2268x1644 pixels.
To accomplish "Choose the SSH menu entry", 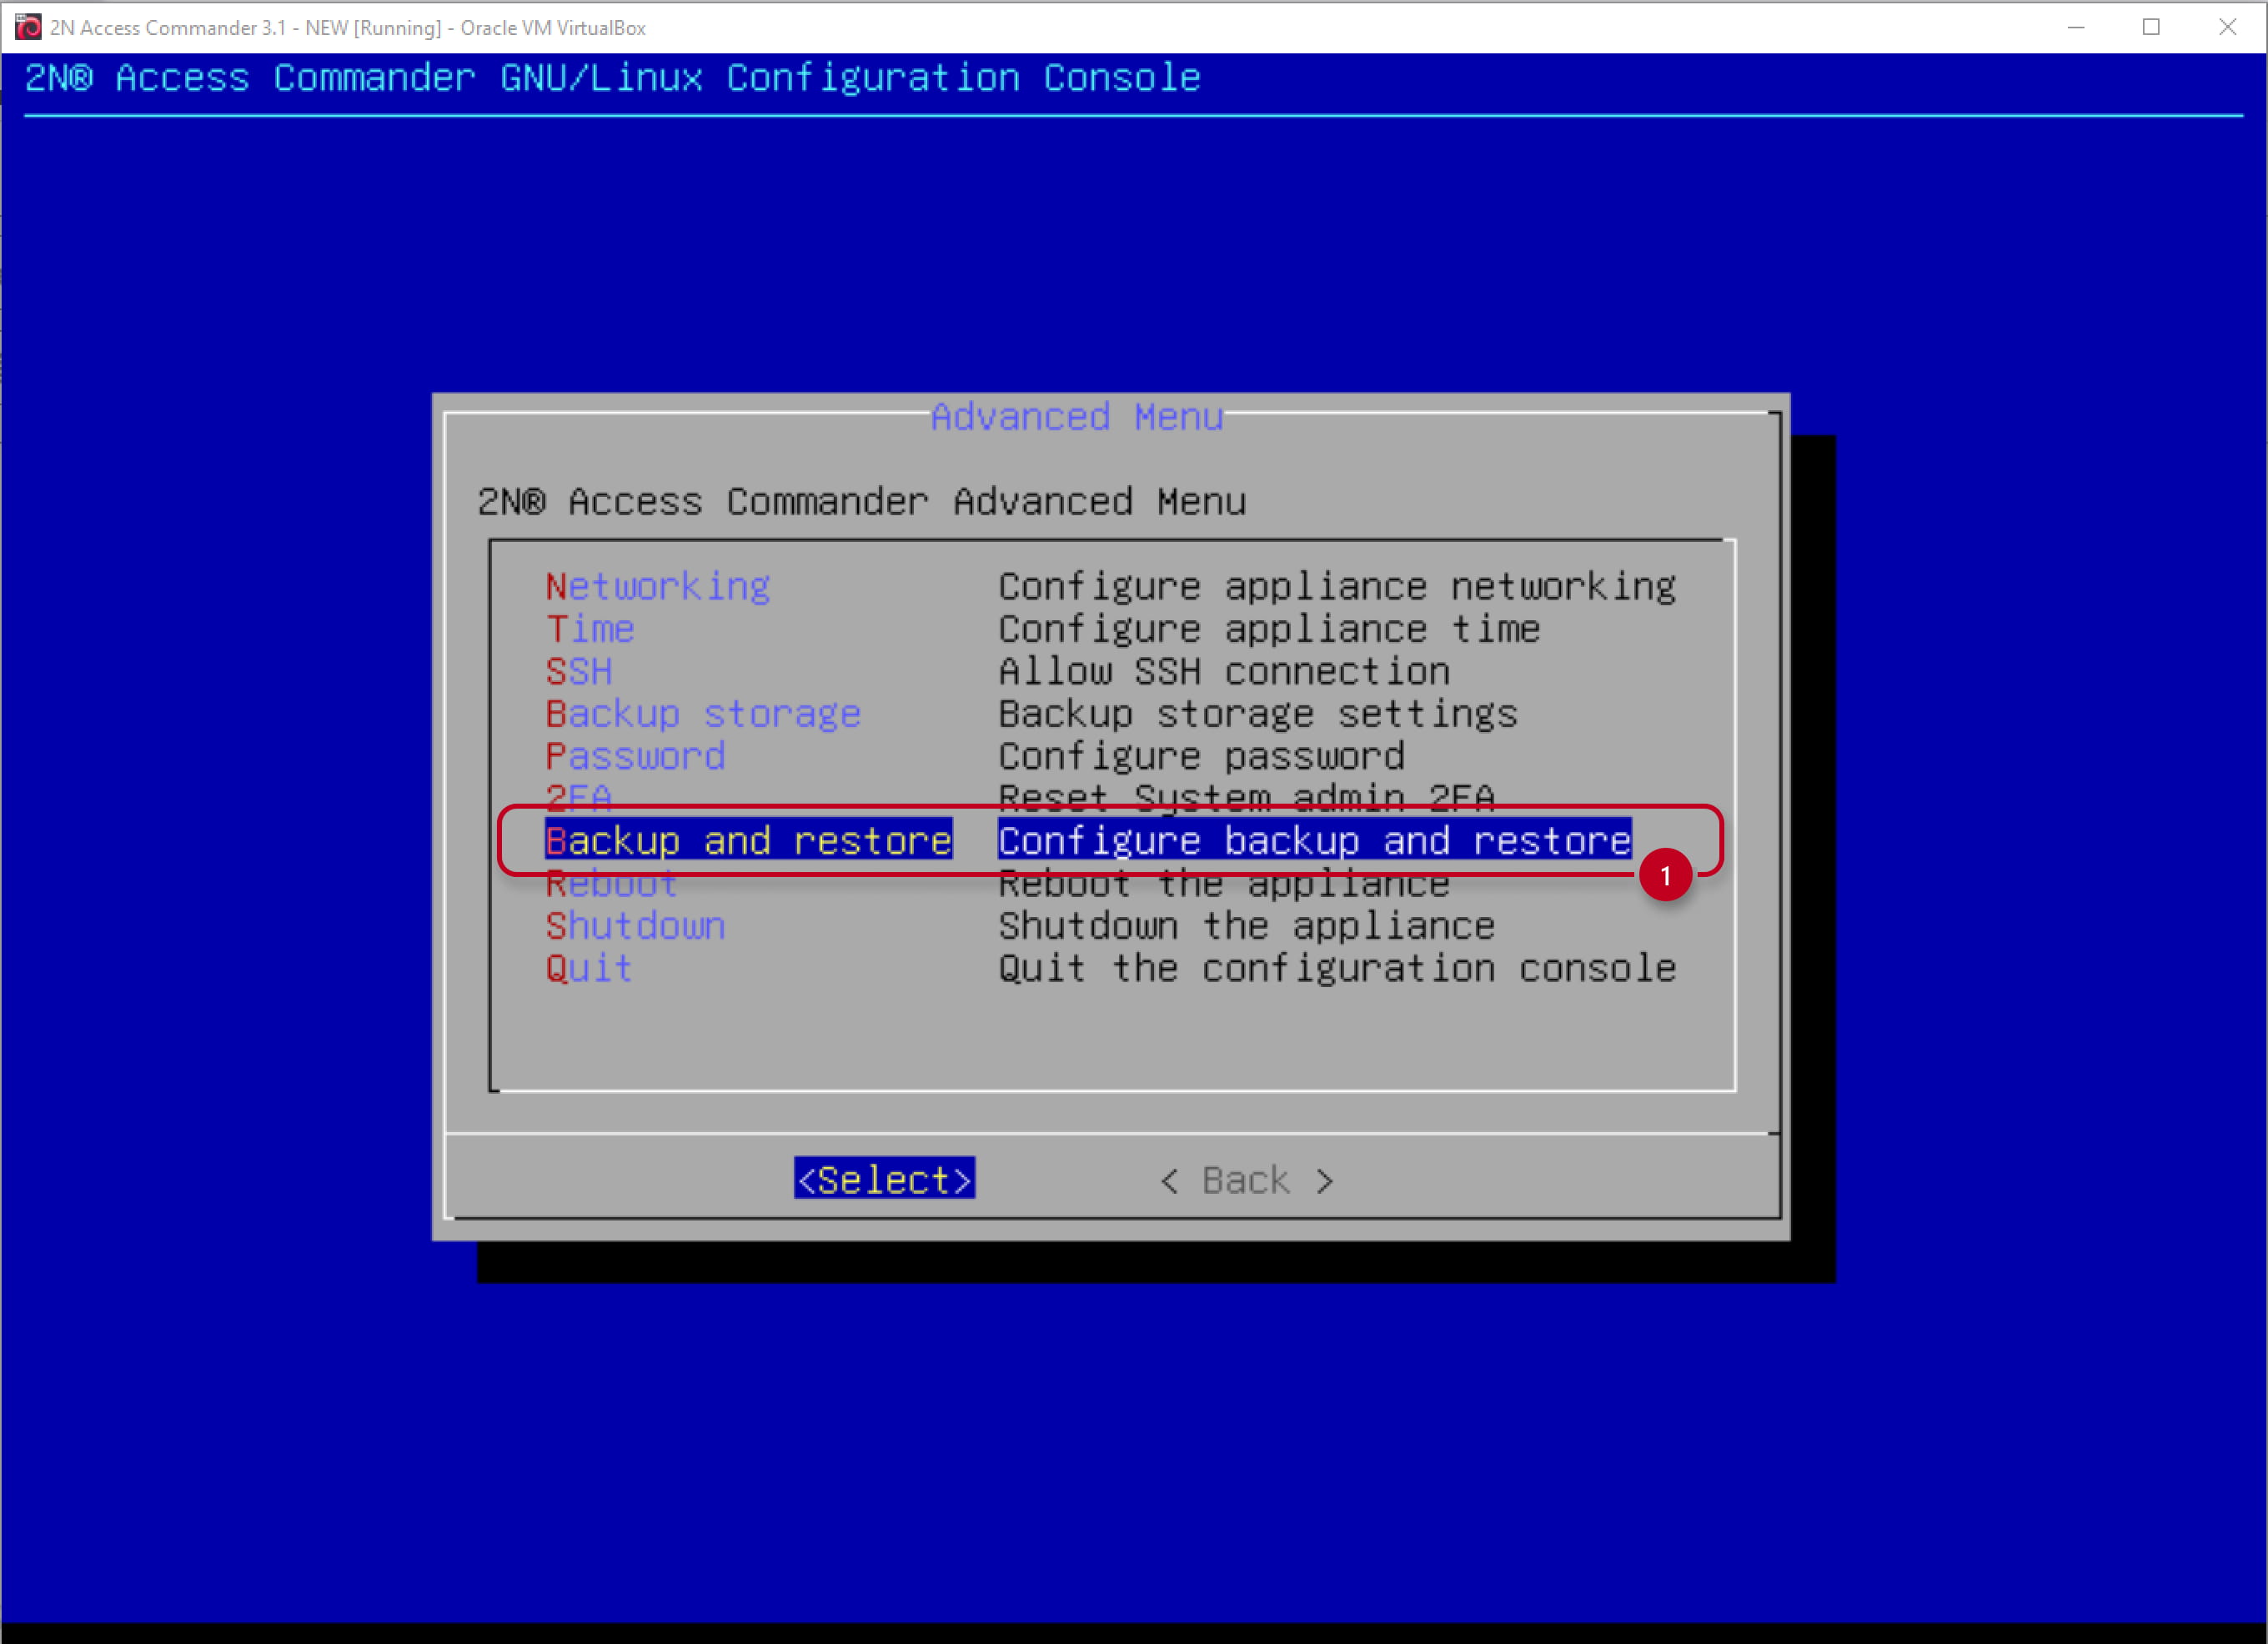I will click(578, 671).
